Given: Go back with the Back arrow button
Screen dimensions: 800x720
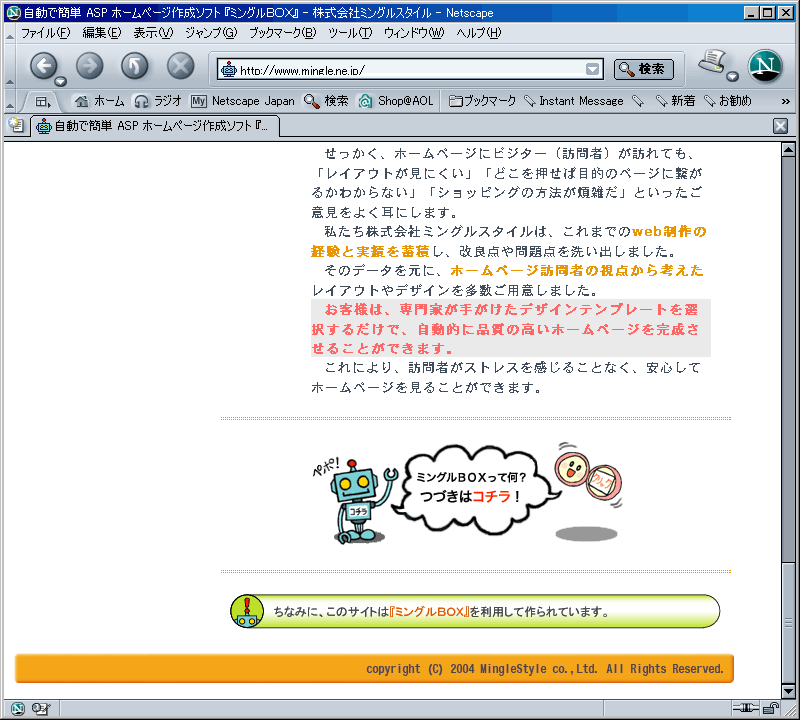Looking at the screenshot, I should (44, 66).
